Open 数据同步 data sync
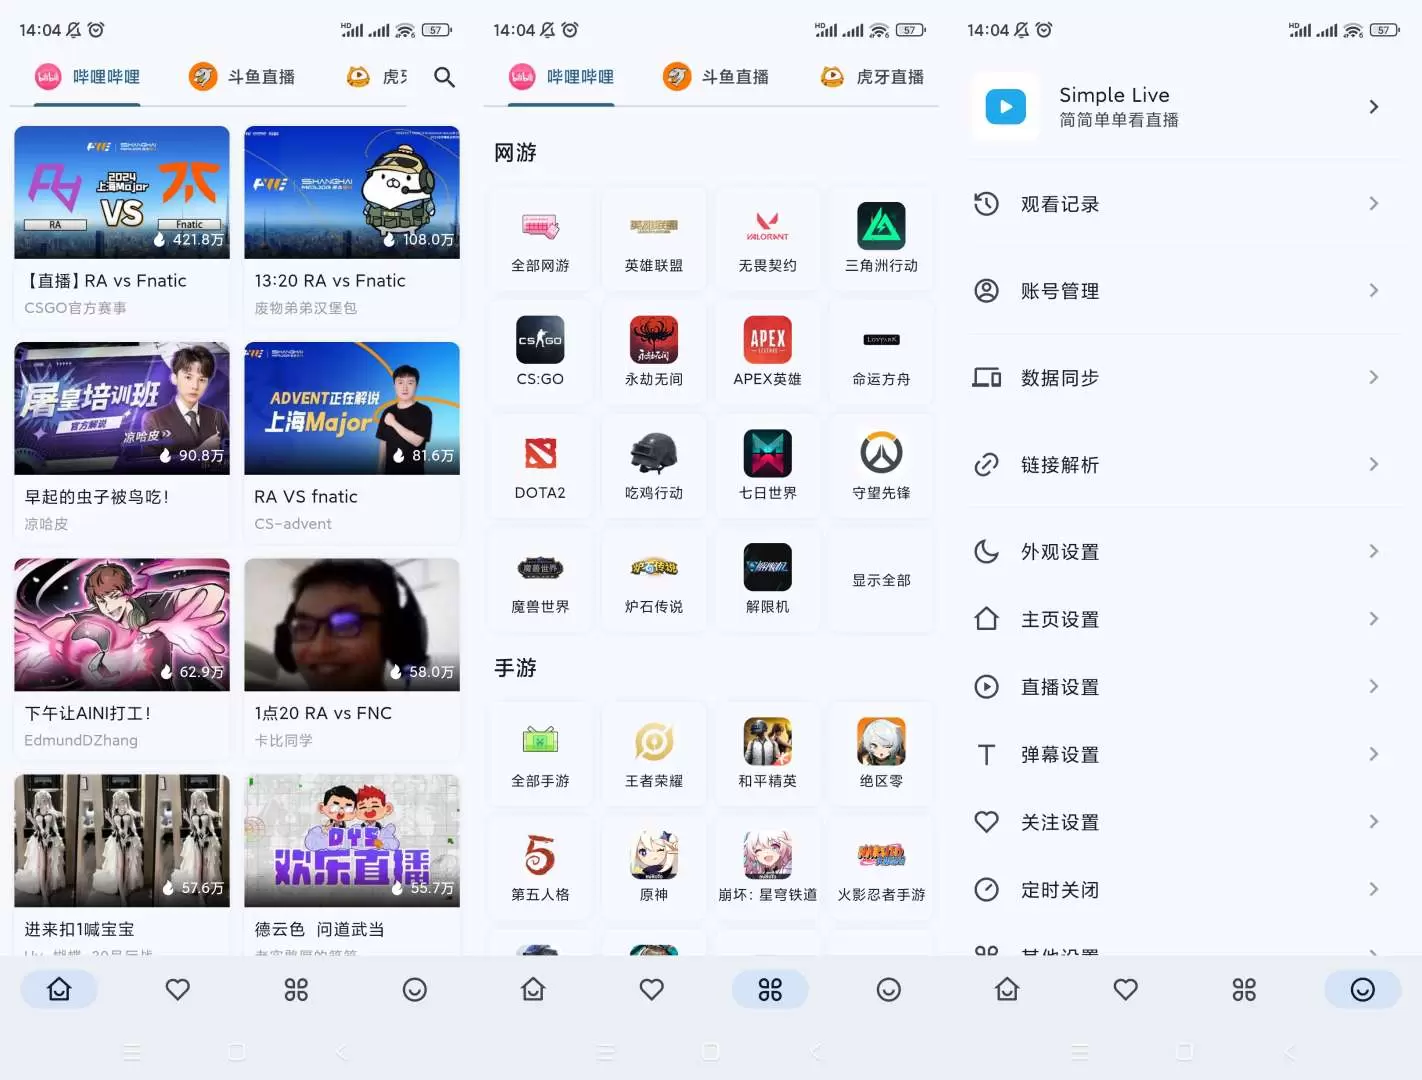Image resolution: width=1422 pixels, height=1080 pixels. coord(1185,378)
